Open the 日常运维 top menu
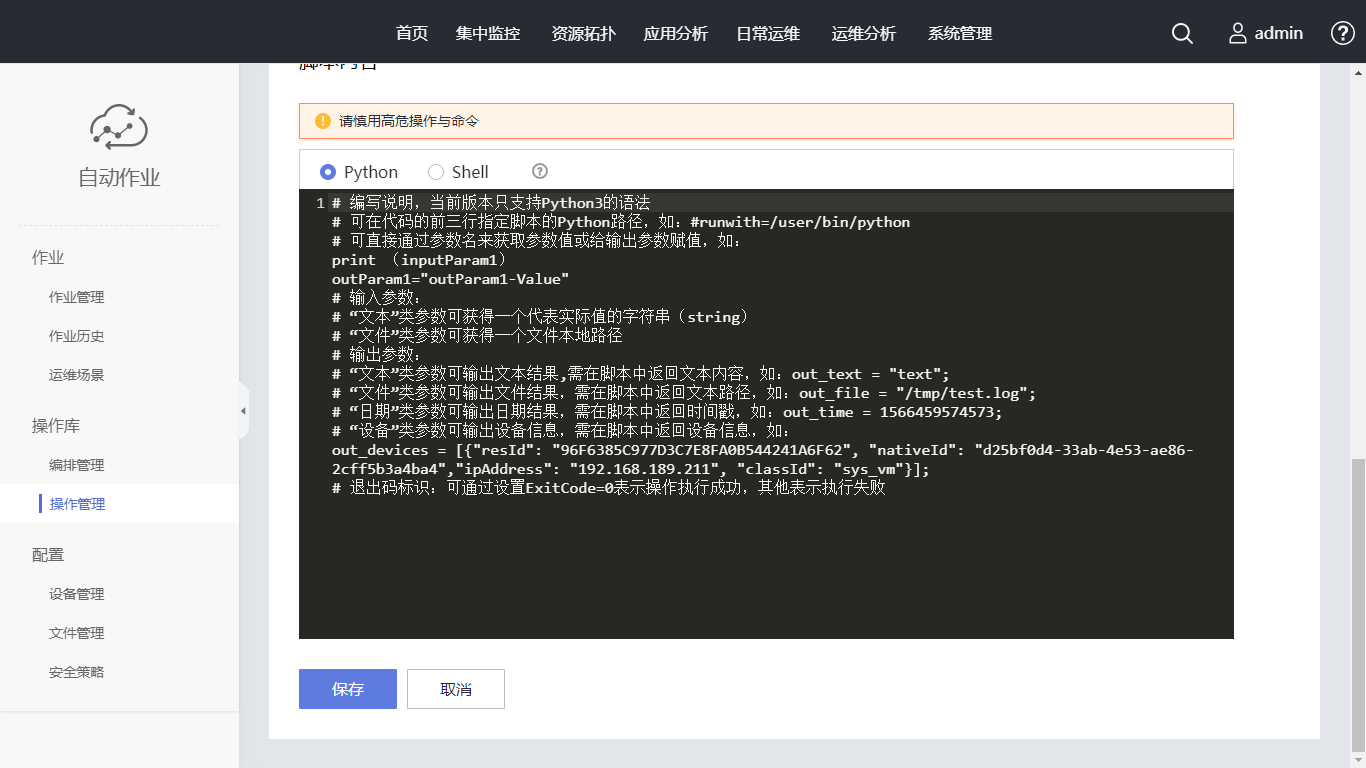The height and width of the screenshot is (768, 1366). coord(768,34)
